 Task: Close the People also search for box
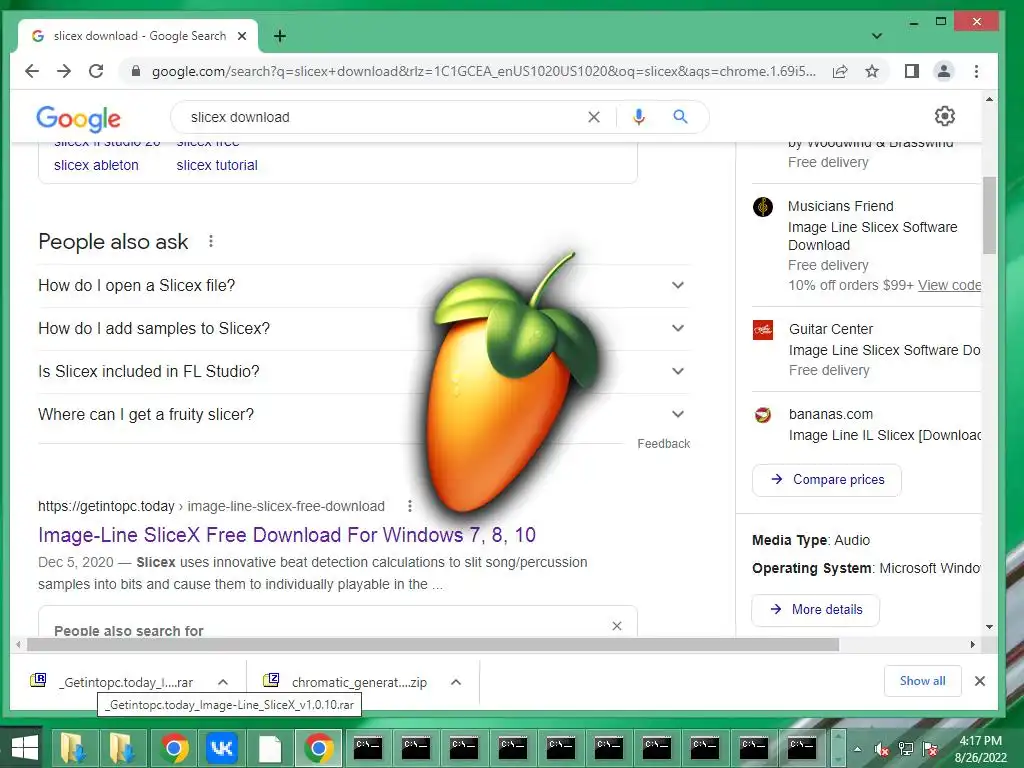coord(616,626)
